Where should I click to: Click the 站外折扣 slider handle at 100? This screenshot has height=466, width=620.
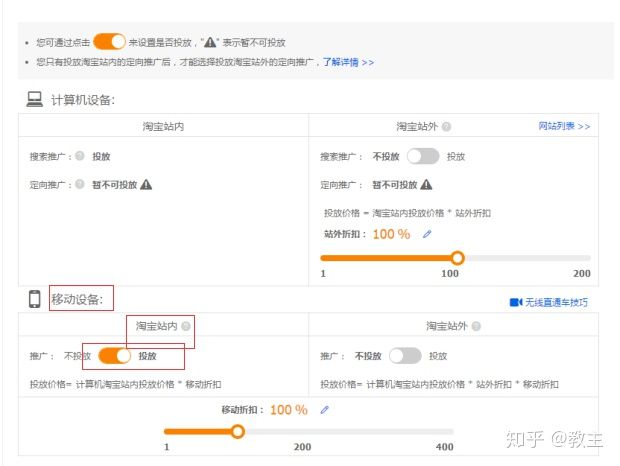455,257
